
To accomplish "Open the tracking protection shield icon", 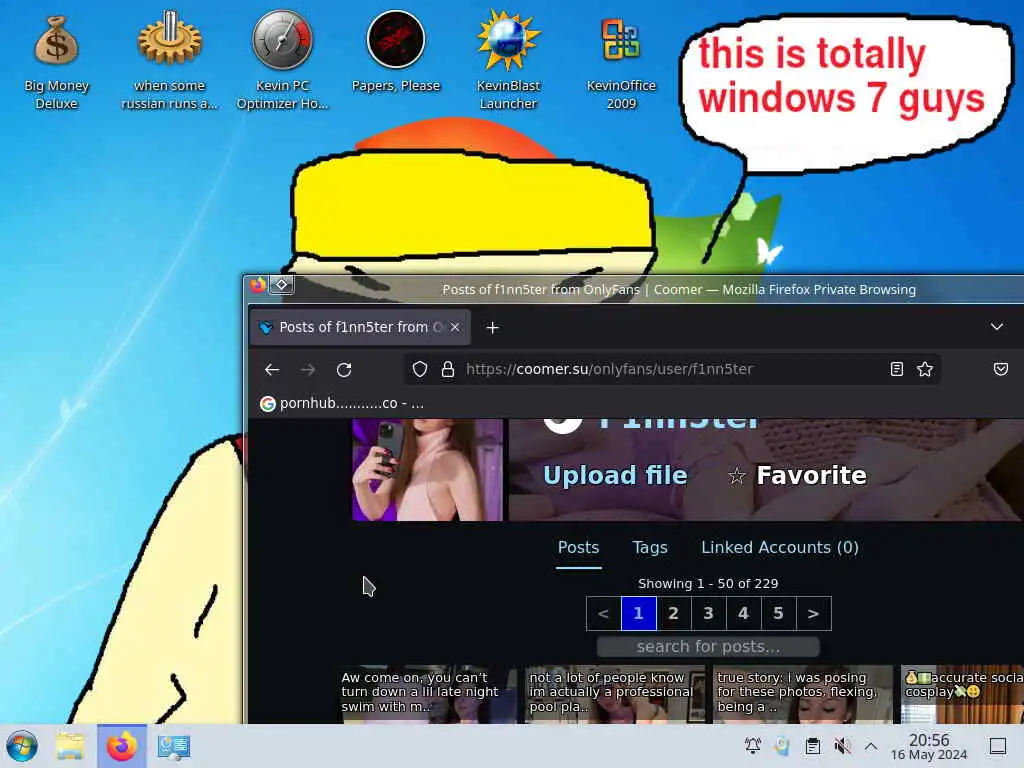I will [420, 369].
